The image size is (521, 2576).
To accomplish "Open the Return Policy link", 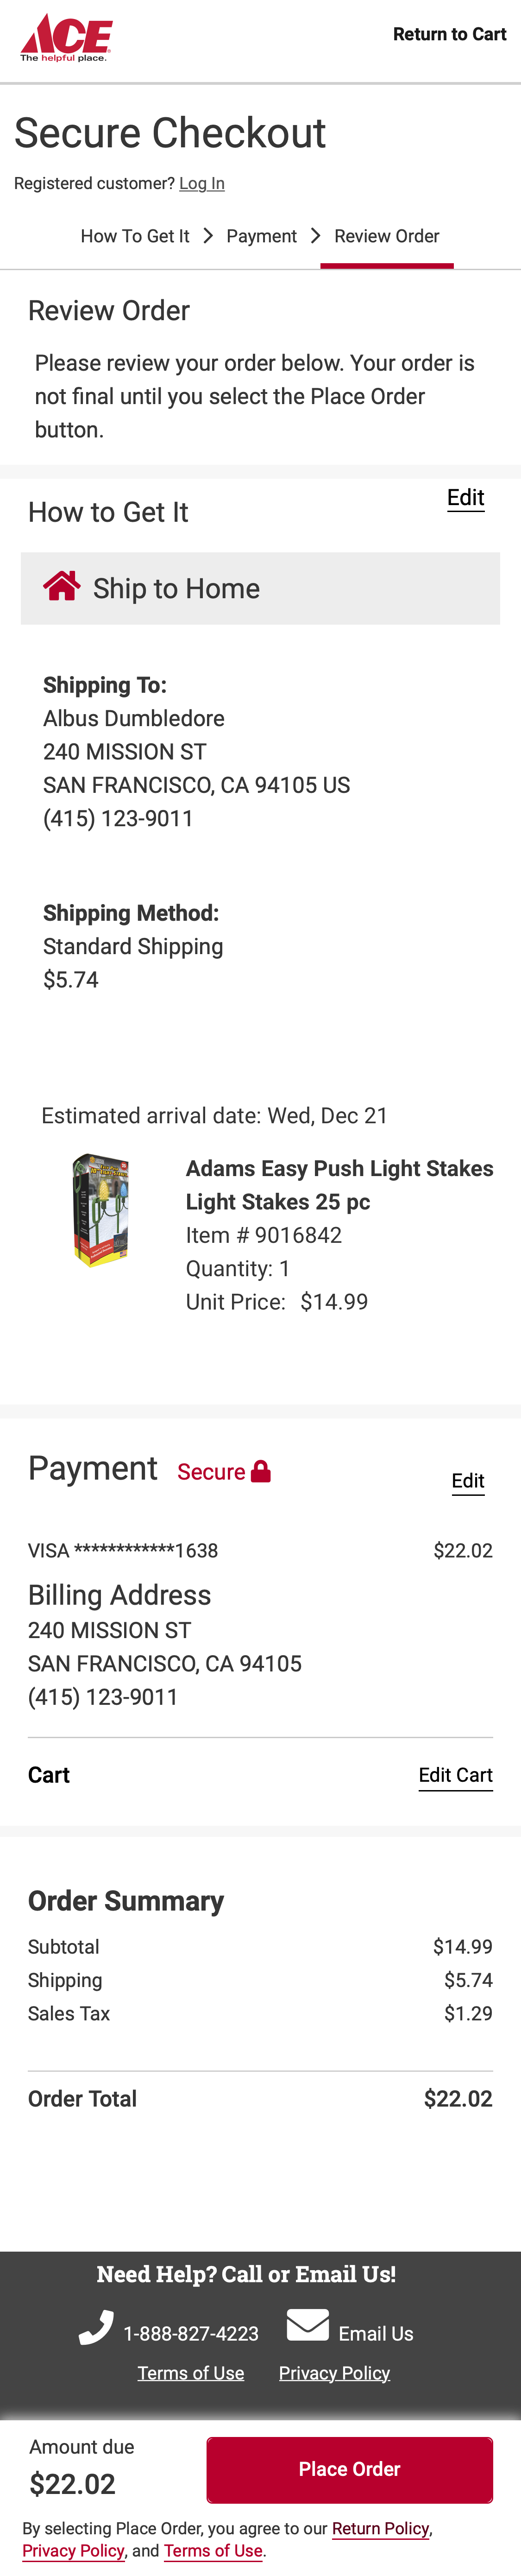I will pyautogui.click(x=380, y=2528).
